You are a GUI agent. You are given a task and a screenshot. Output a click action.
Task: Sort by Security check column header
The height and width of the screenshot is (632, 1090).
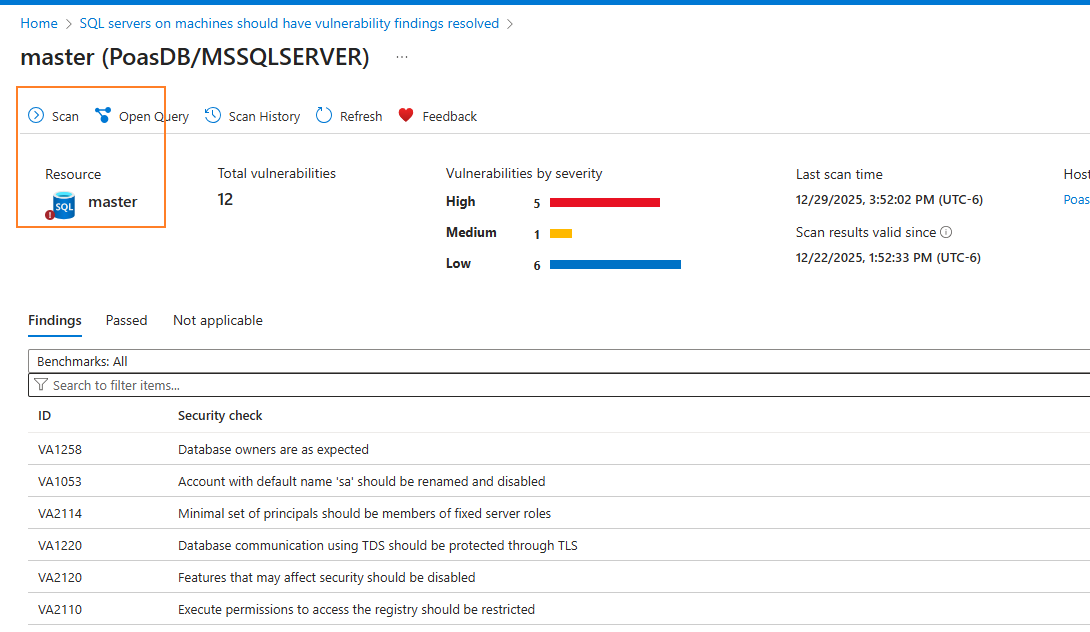coord(220,416)
